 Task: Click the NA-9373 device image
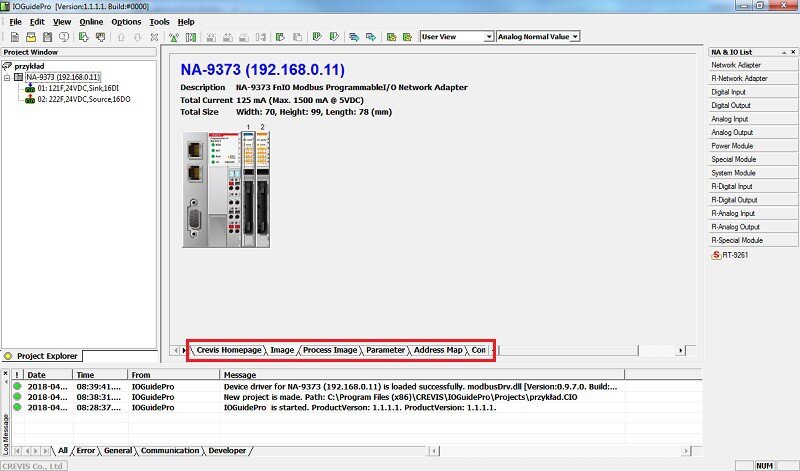click(x=226, y=189)
